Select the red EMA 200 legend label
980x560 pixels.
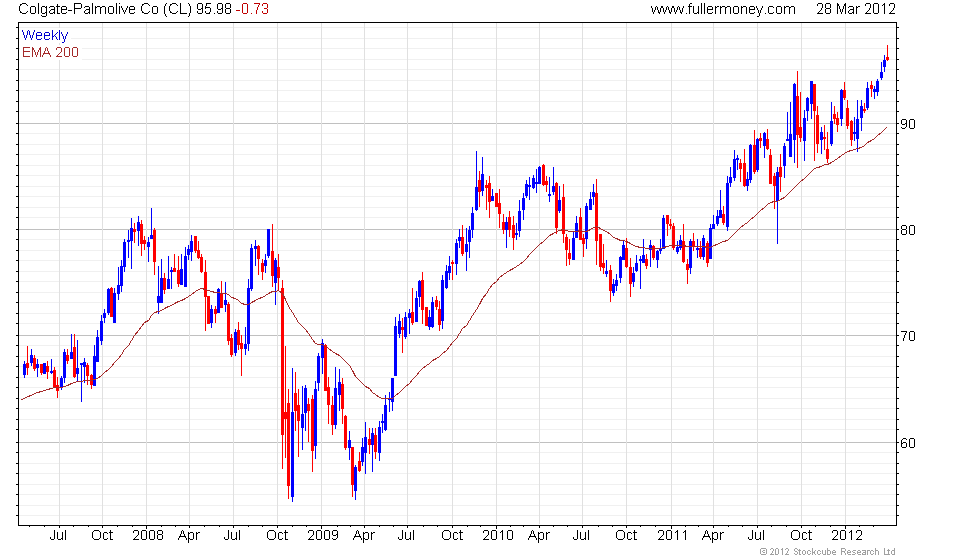51,52
